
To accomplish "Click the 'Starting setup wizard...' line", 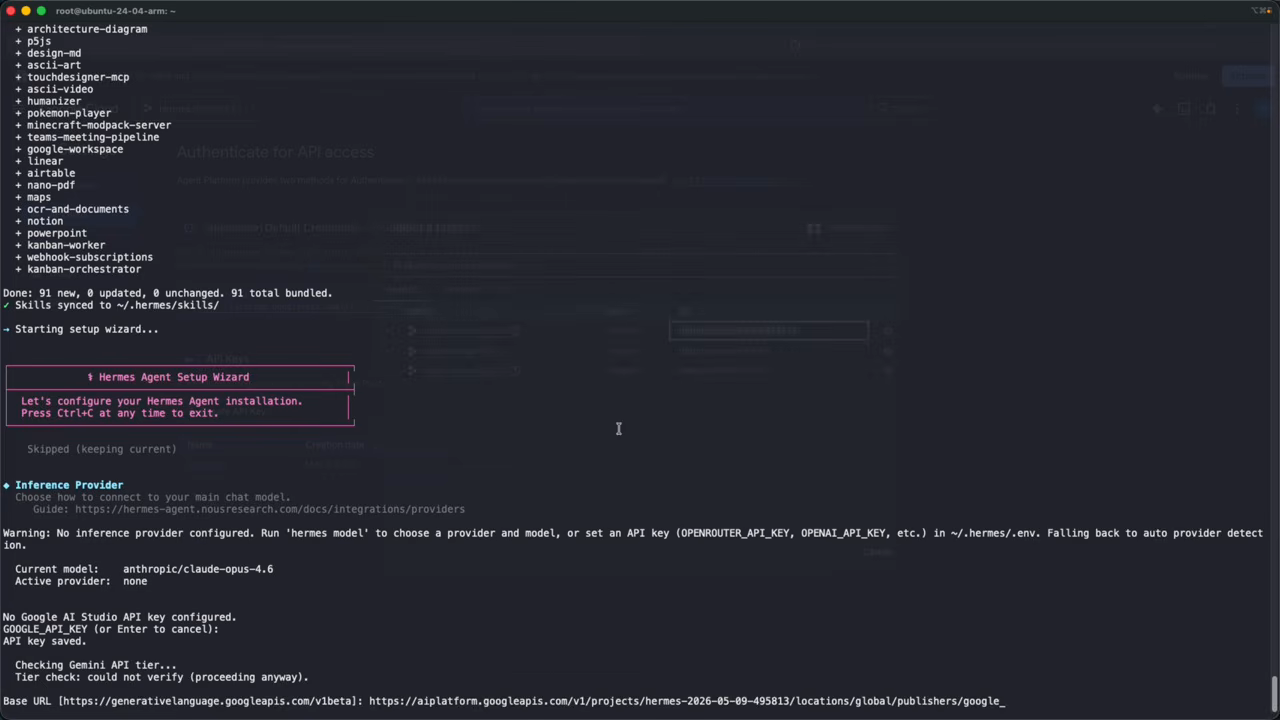I will pyautogui.click(x=81, y=329).
